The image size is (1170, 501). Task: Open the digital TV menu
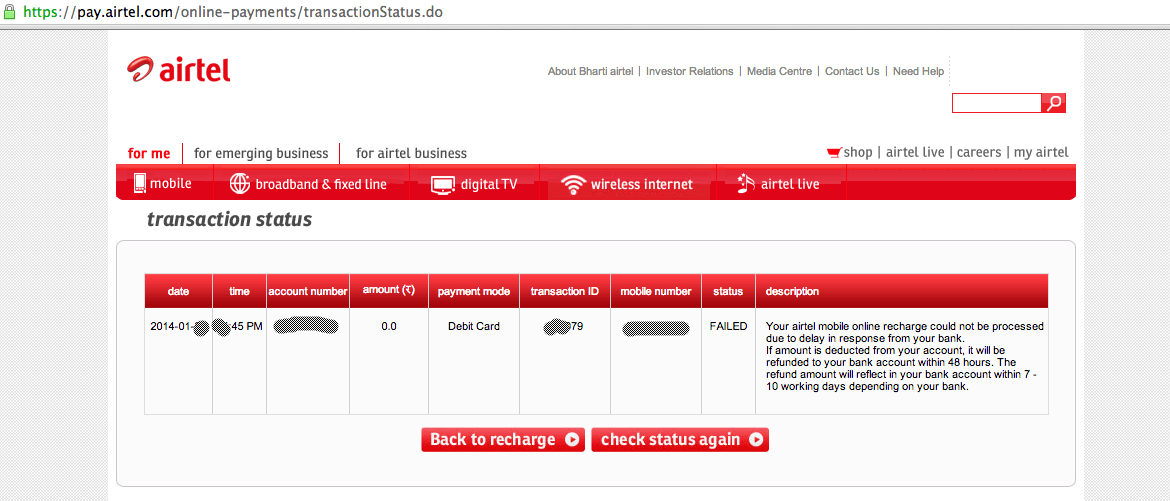pyautogui.click(x=474, y=184)
